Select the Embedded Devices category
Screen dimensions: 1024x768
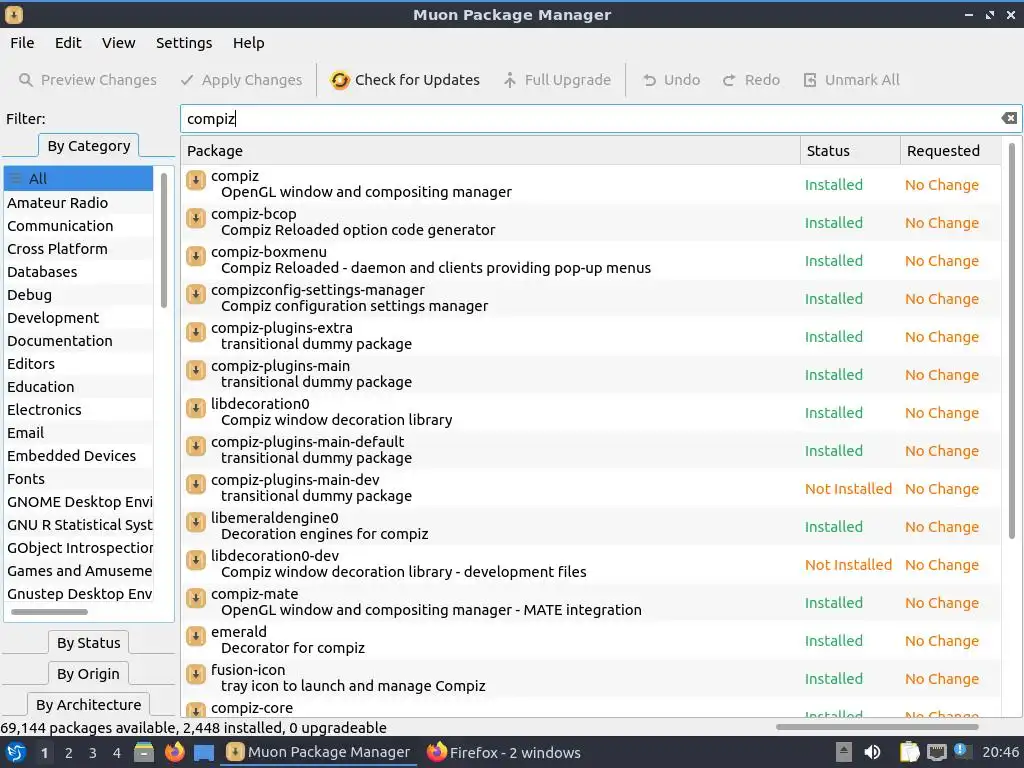coord(78,456)
